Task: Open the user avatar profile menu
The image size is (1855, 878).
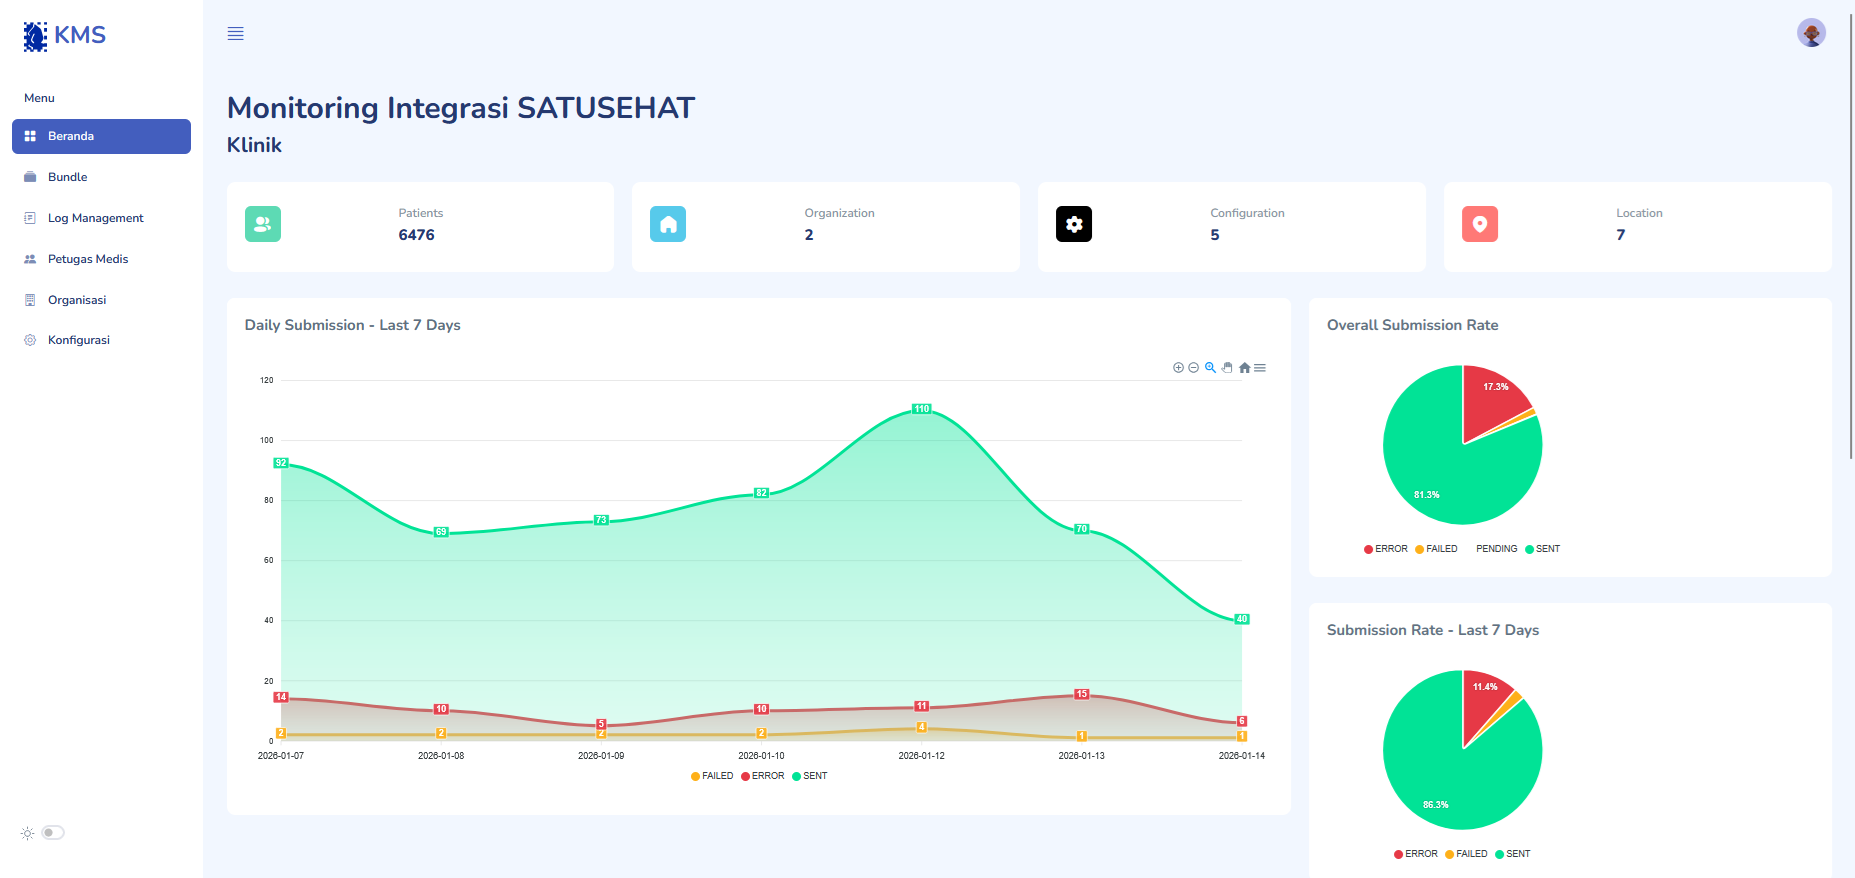Action: pos(1811,33)
